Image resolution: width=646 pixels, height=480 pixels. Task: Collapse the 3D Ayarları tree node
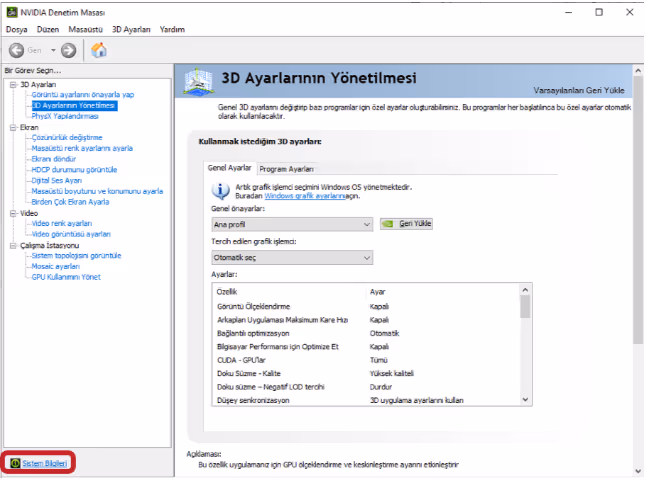point(13,84)
